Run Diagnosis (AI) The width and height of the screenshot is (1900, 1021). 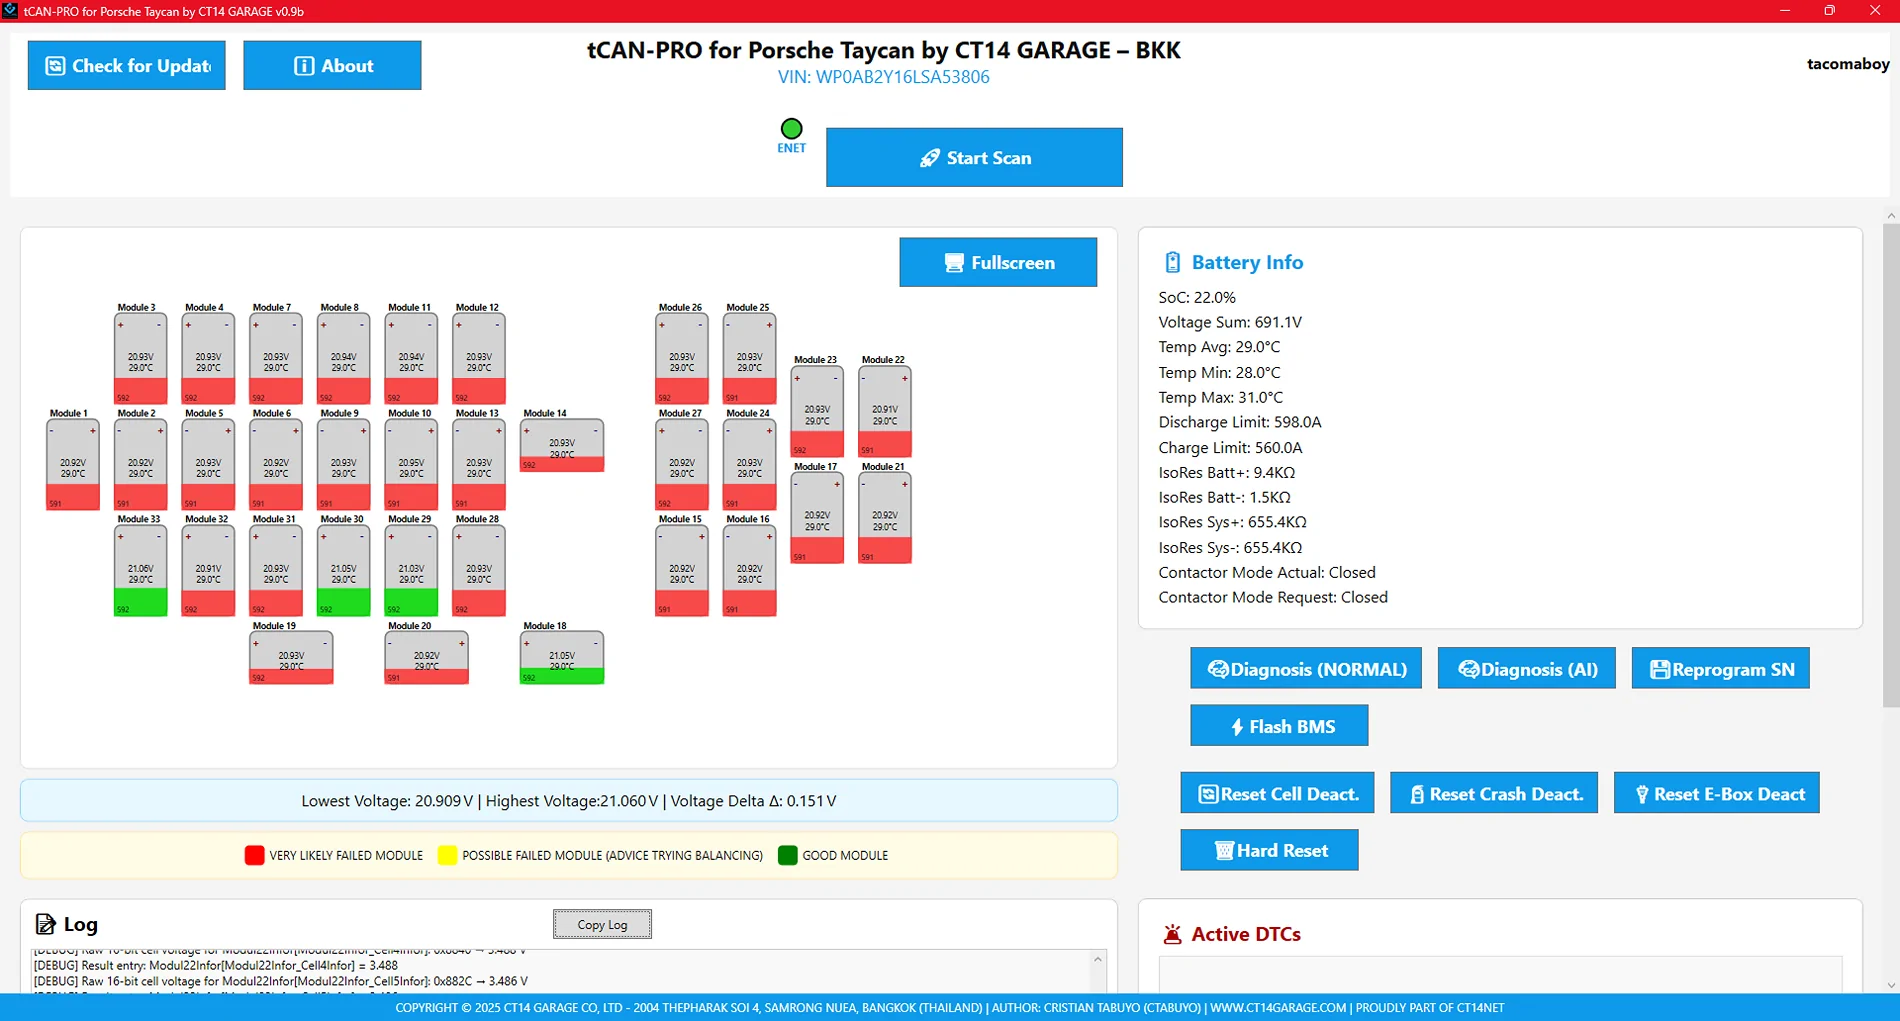tap(1526, 669)
